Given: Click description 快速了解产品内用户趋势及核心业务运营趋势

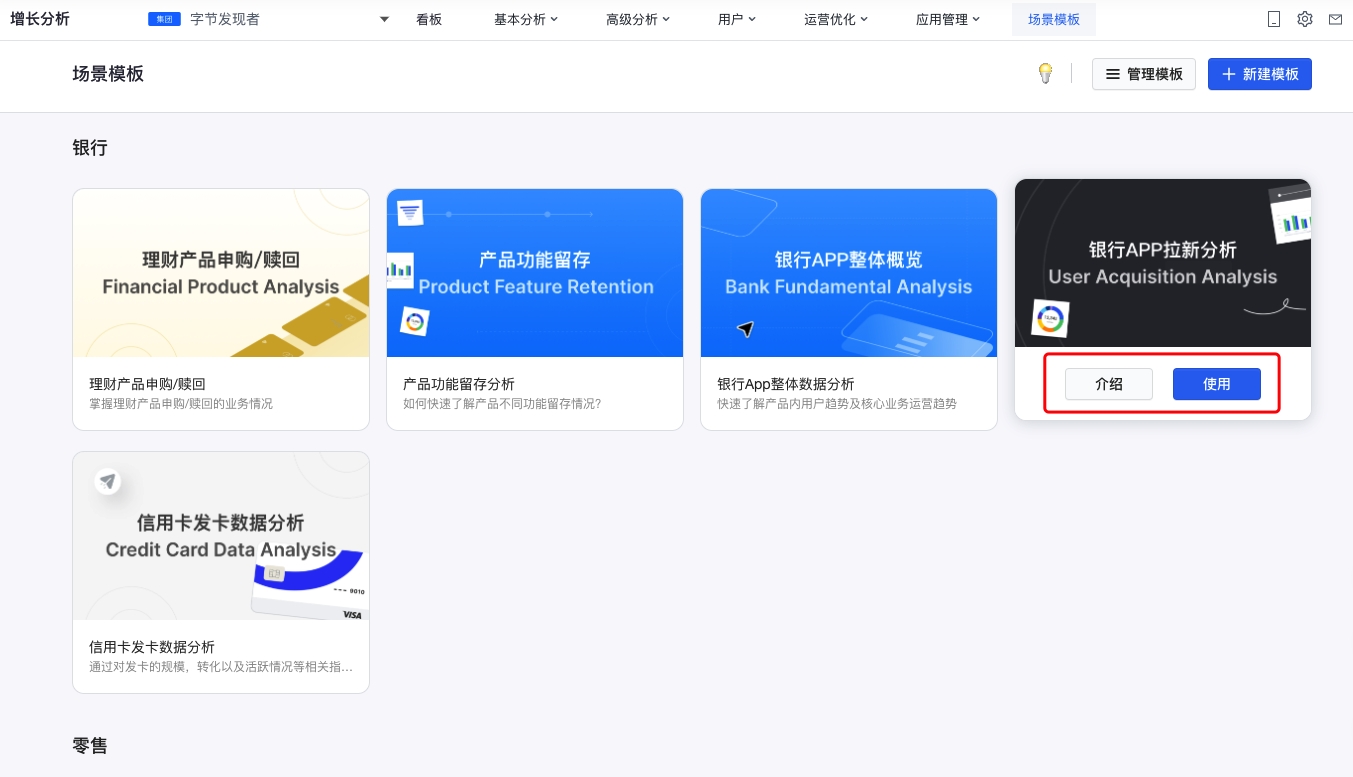Looking at the screenshot, I should (x=837, y=404).
